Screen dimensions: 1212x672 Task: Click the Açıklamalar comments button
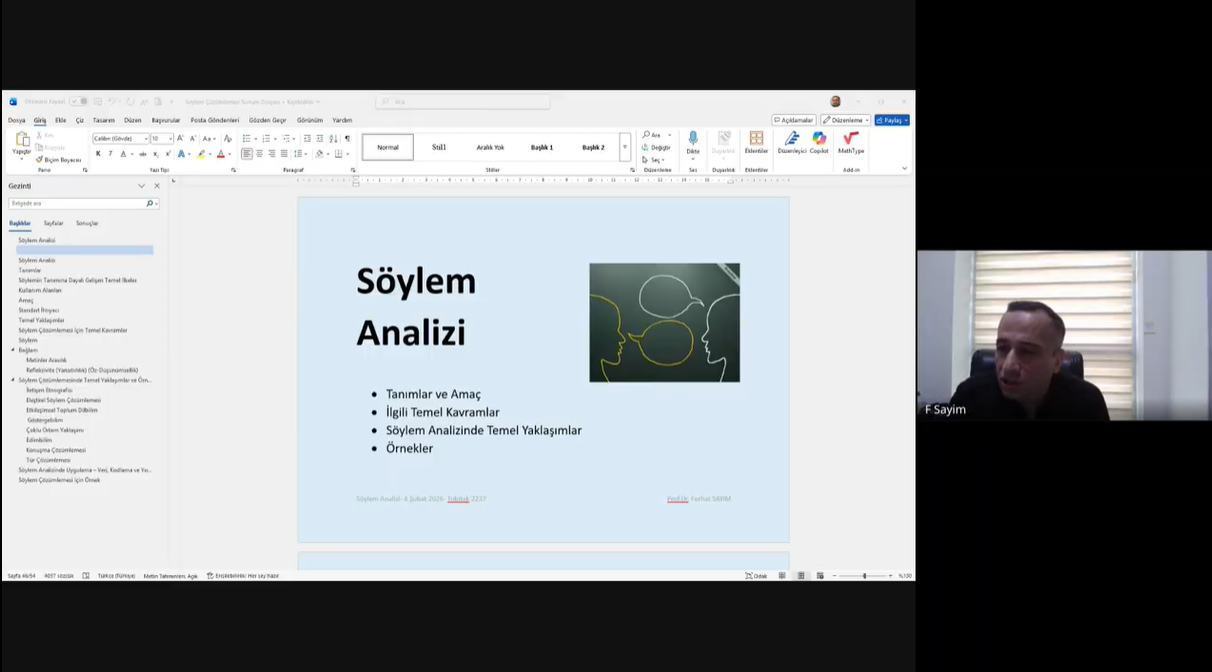click(x=793, y=120)
